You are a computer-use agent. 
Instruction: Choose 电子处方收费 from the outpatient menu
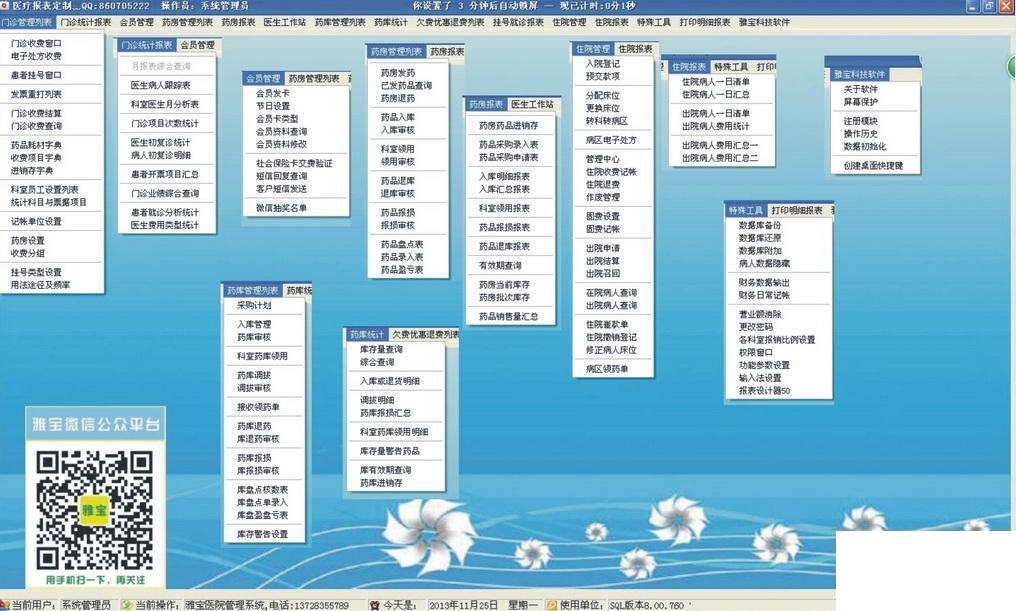[x=36, y=56]
